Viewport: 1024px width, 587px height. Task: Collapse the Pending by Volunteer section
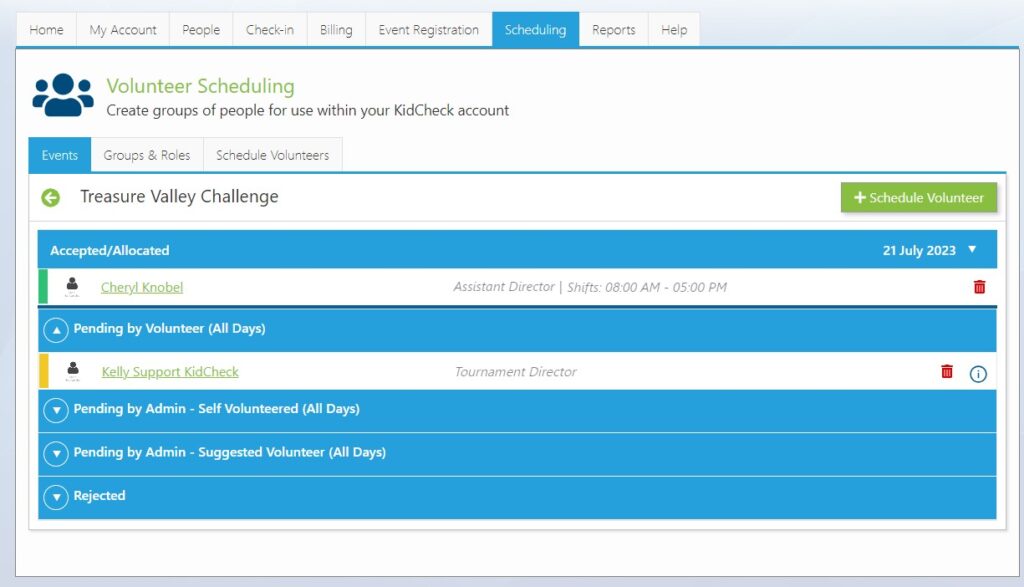point(56,328)
